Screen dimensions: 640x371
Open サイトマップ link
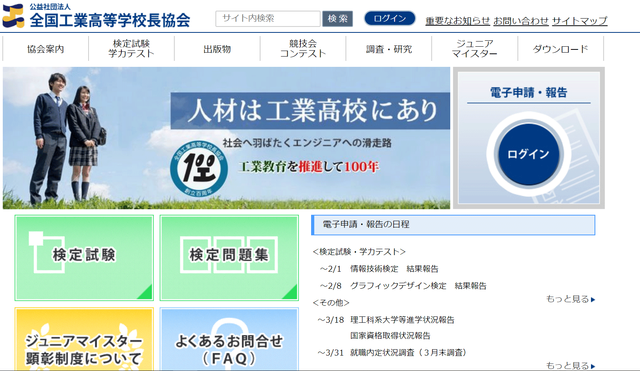[x=580, y=20]
